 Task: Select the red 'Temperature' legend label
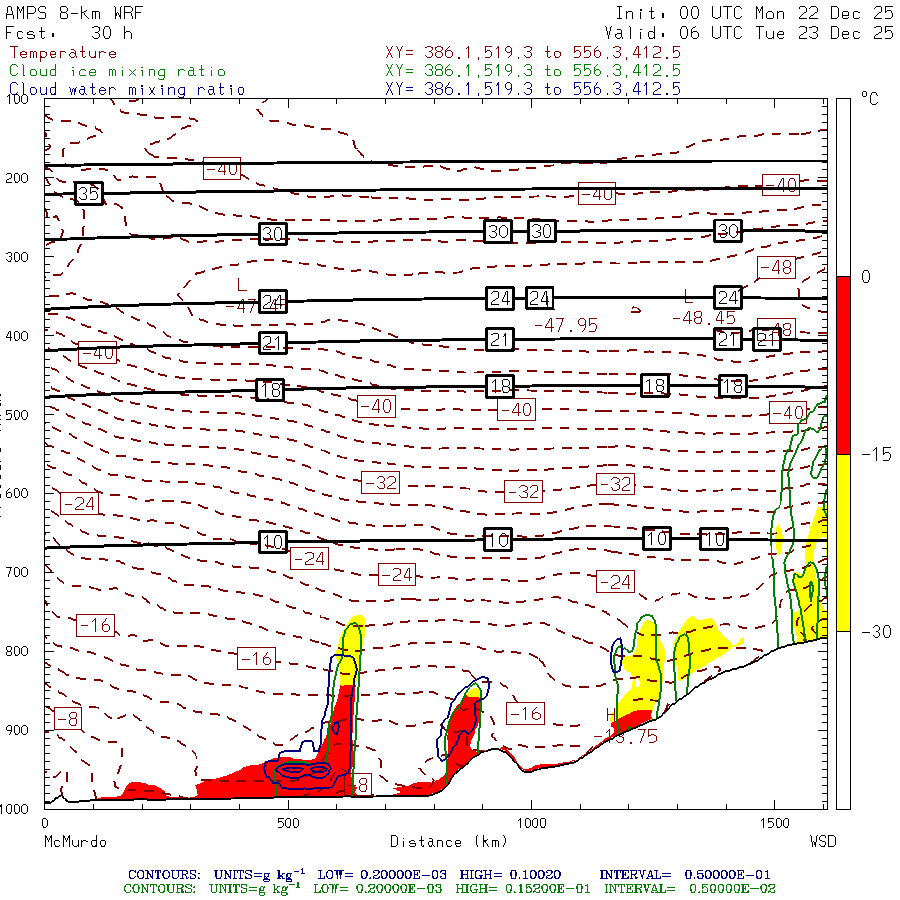point(63,53)
